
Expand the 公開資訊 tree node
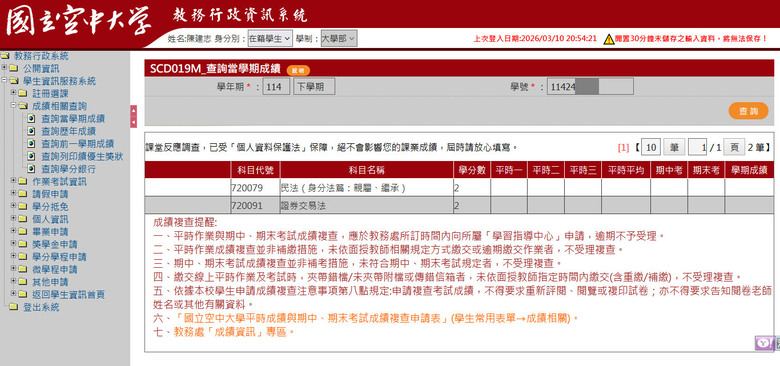4,68
